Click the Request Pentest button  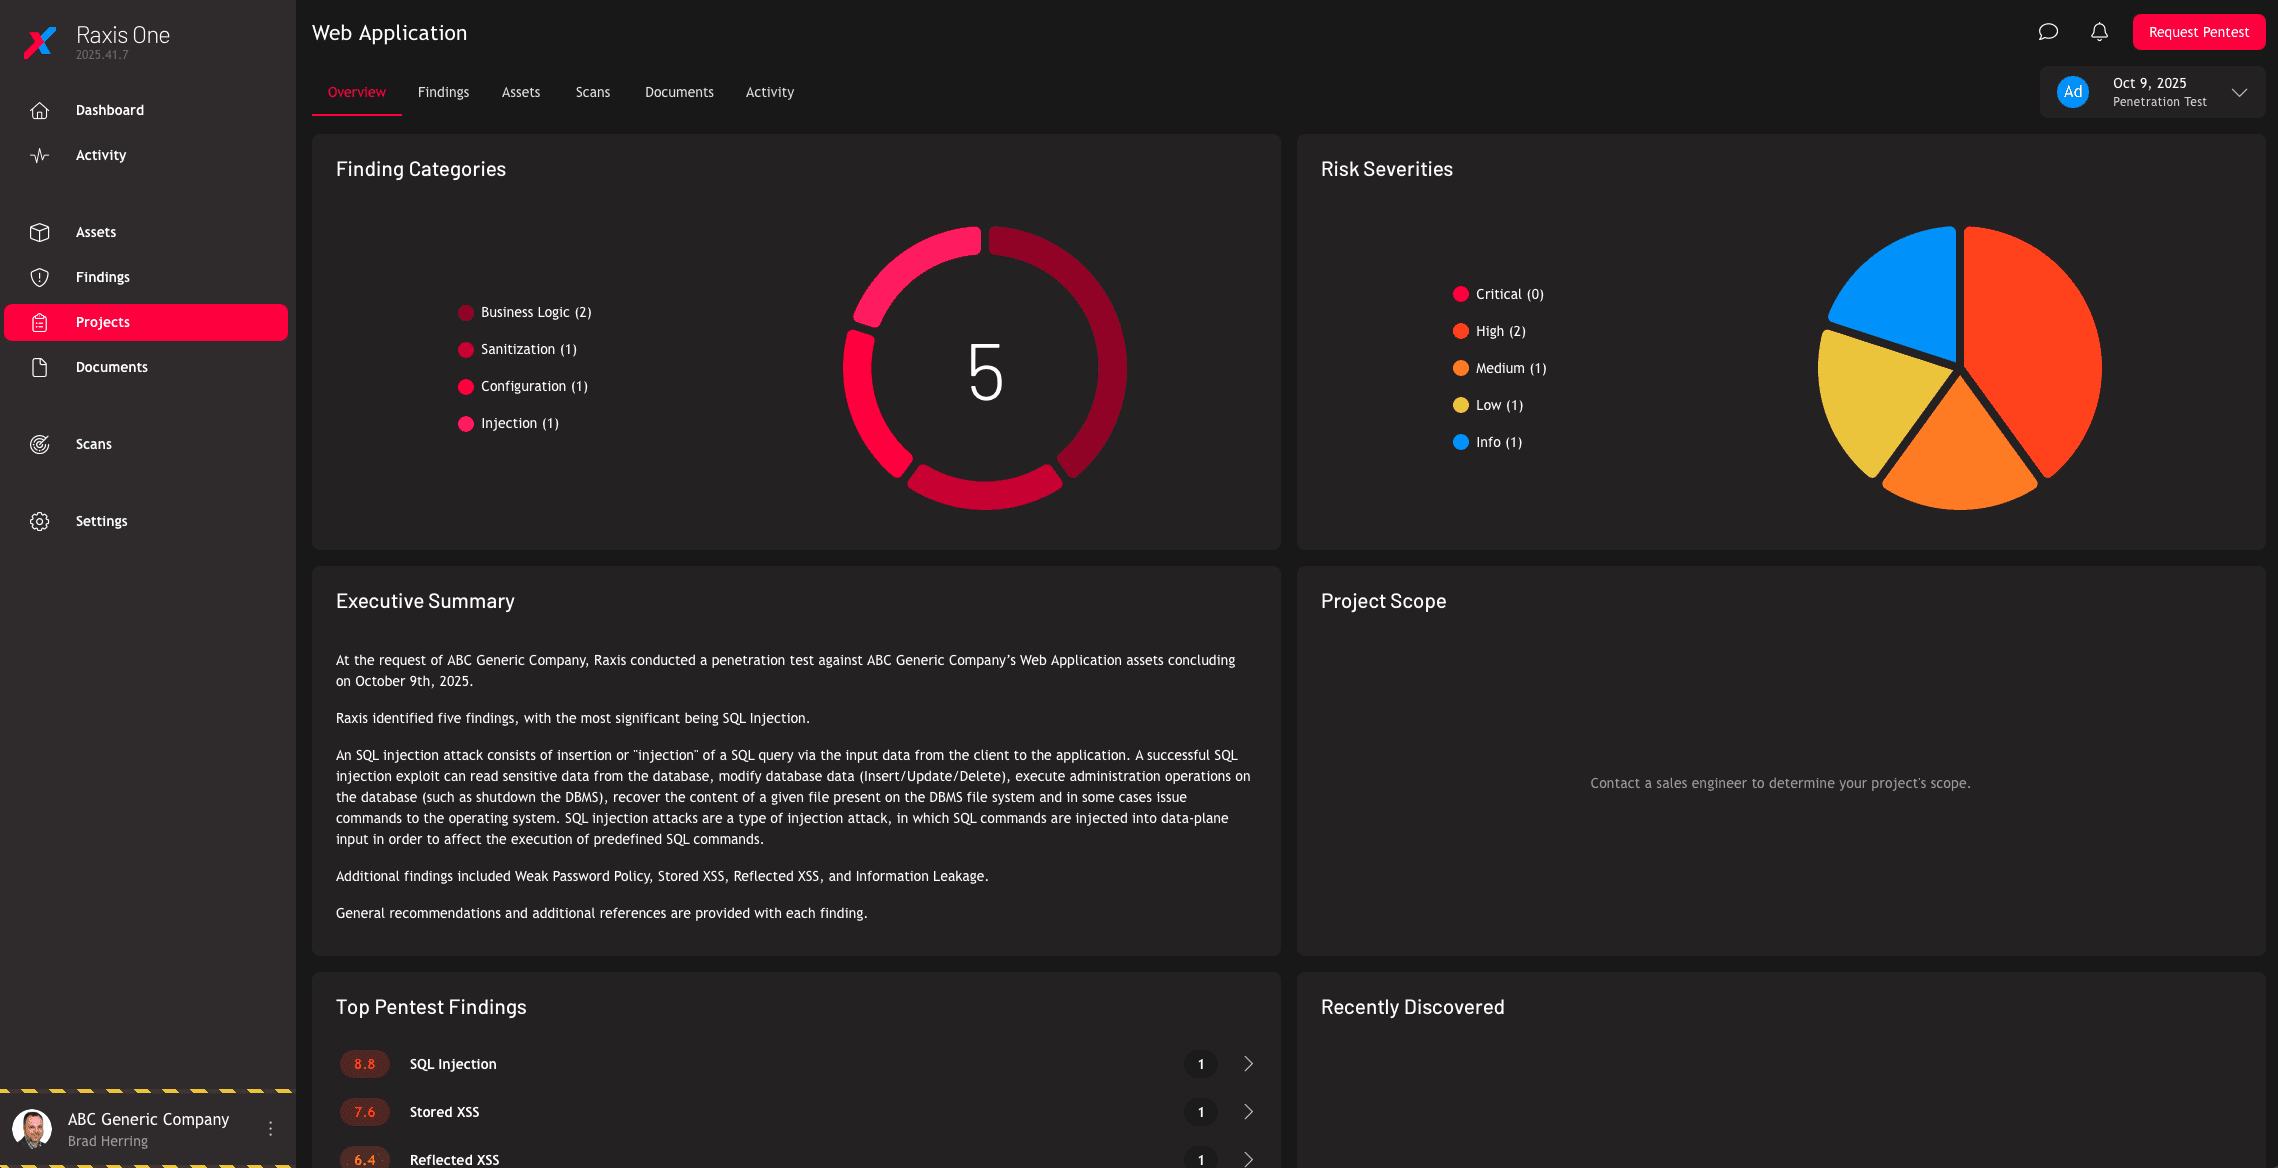pos(2198,32)
